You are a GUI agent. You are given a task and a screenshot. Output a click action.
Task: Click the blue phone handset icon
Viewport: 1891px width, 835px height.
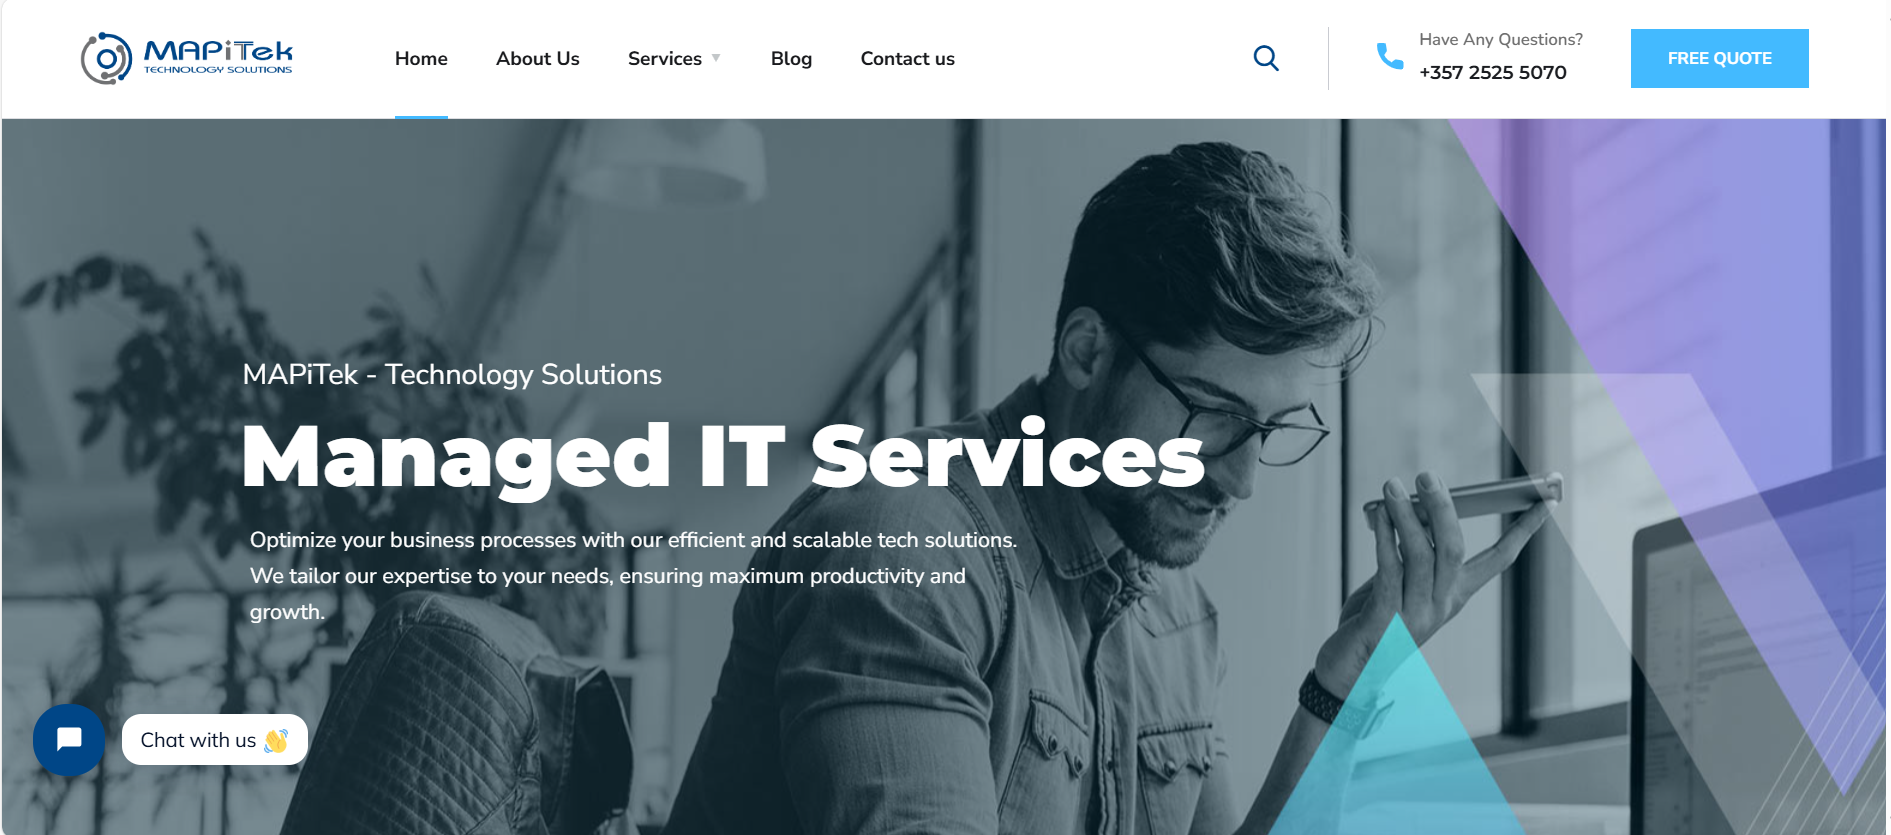[x=1390, y=56]
